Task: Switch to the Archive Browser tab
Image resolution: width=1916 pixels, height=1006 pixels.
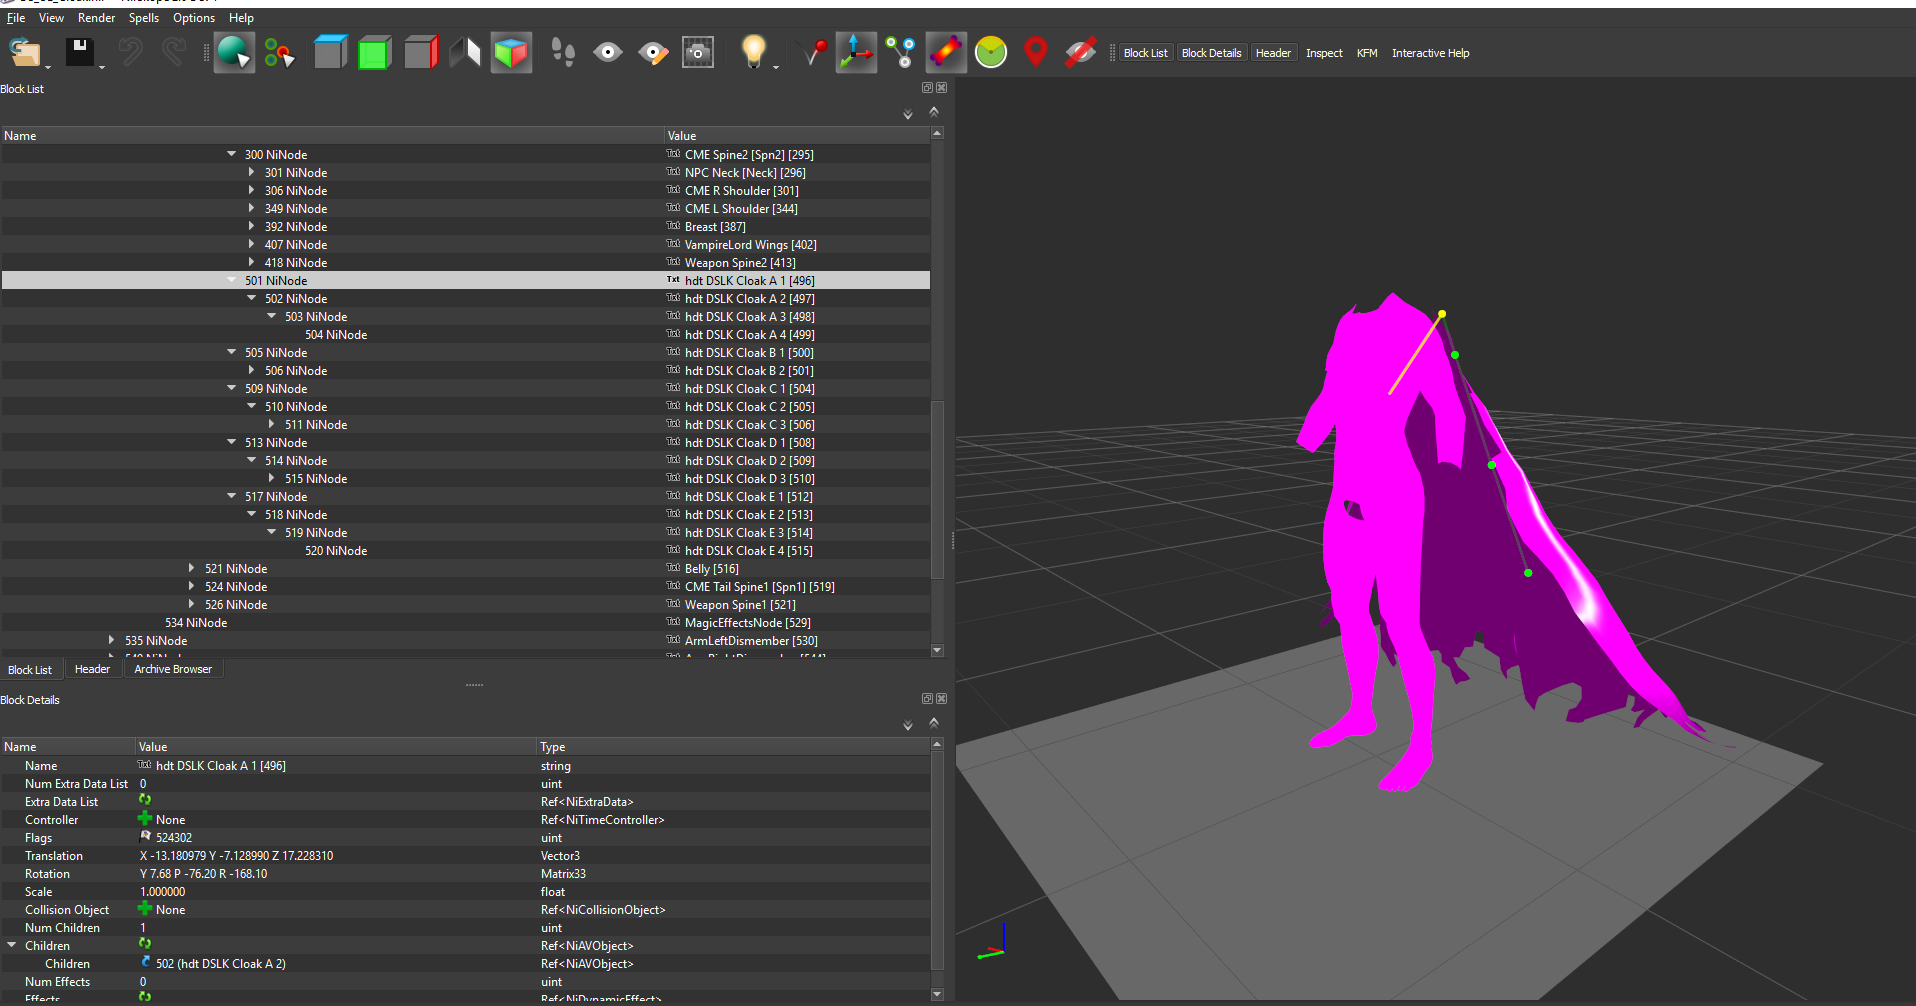Action: (173, 669)
